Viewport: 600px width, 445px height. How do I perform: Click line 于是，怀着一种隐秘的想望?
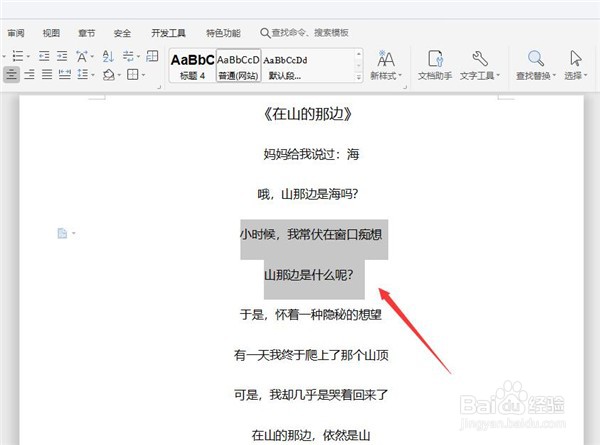[x=311, y=315]
